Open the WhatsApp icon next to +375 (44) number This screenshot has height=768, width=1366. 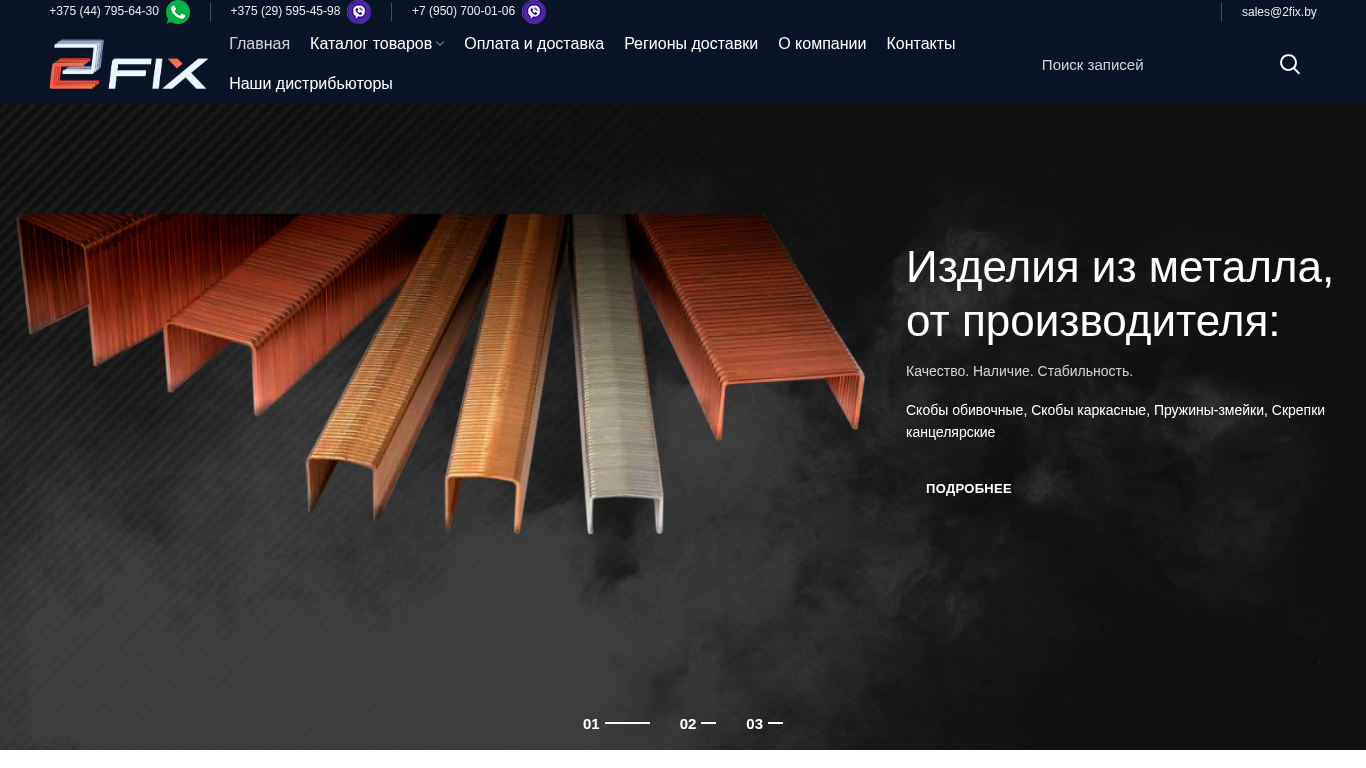(178, 12)
